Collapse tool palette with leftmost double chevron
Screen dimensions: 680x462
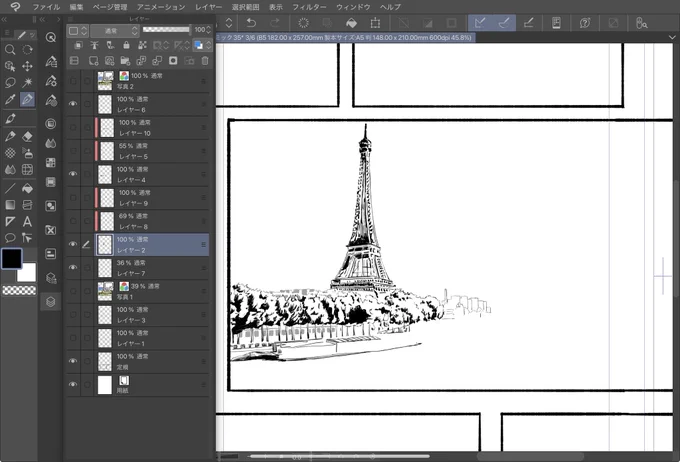[4, 20]
